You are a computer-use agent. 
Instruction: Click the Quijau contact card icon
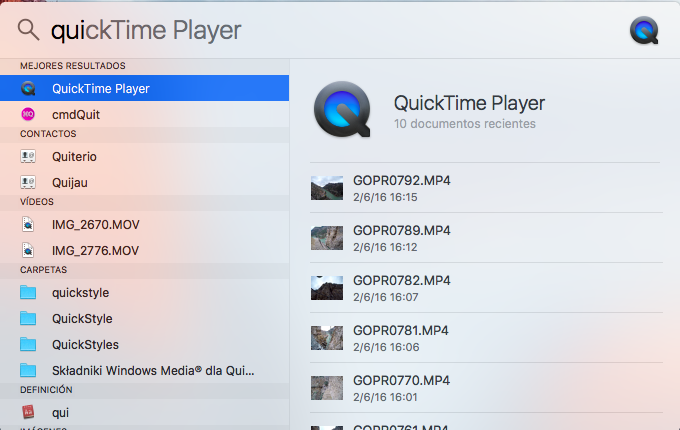[x=28, y=182]
